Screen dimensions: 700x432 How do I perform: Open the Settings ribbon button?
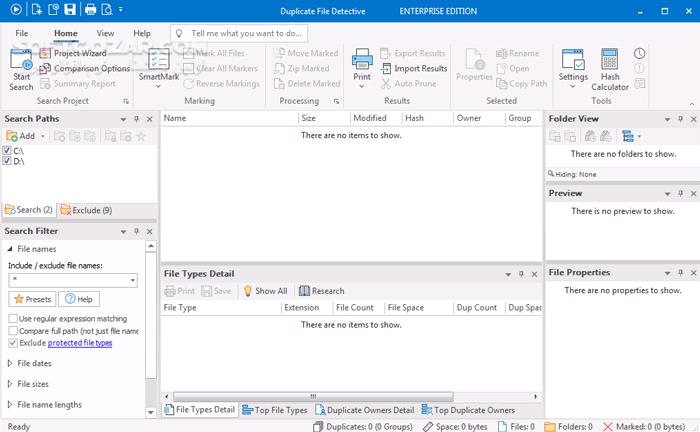(573, 68)
